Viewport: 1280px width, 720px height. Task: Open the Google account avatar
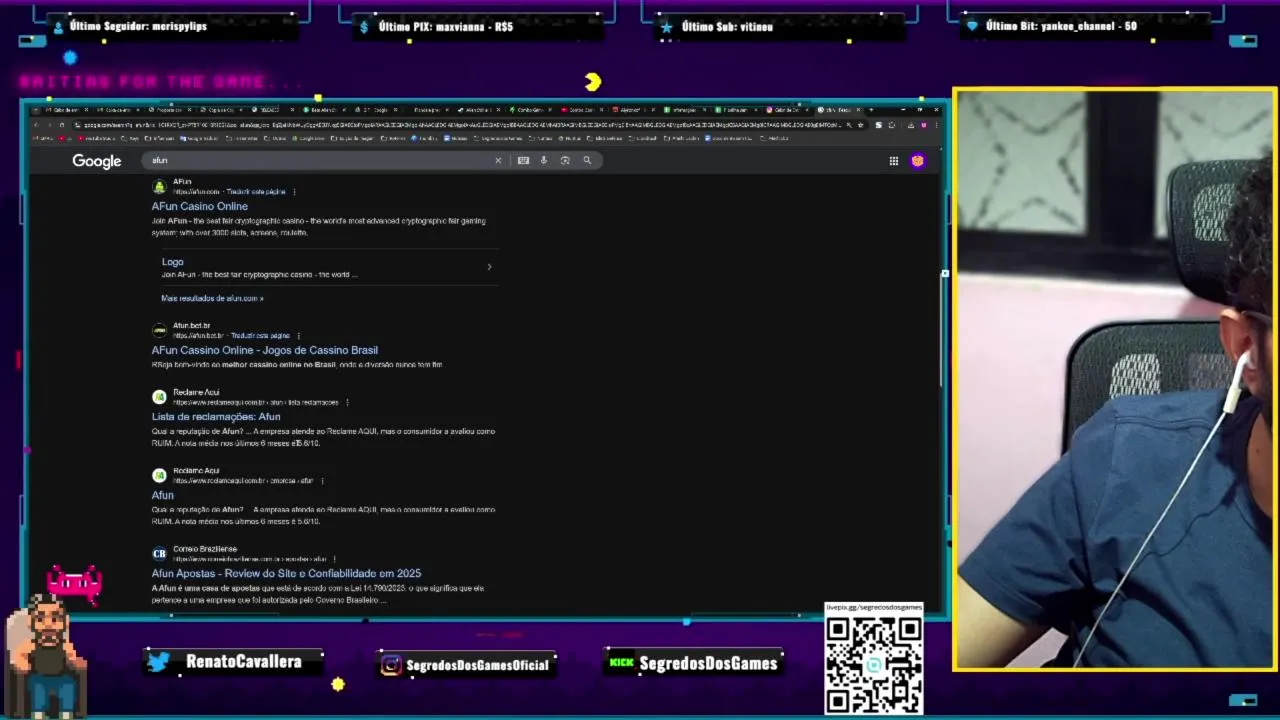[918, 161]
